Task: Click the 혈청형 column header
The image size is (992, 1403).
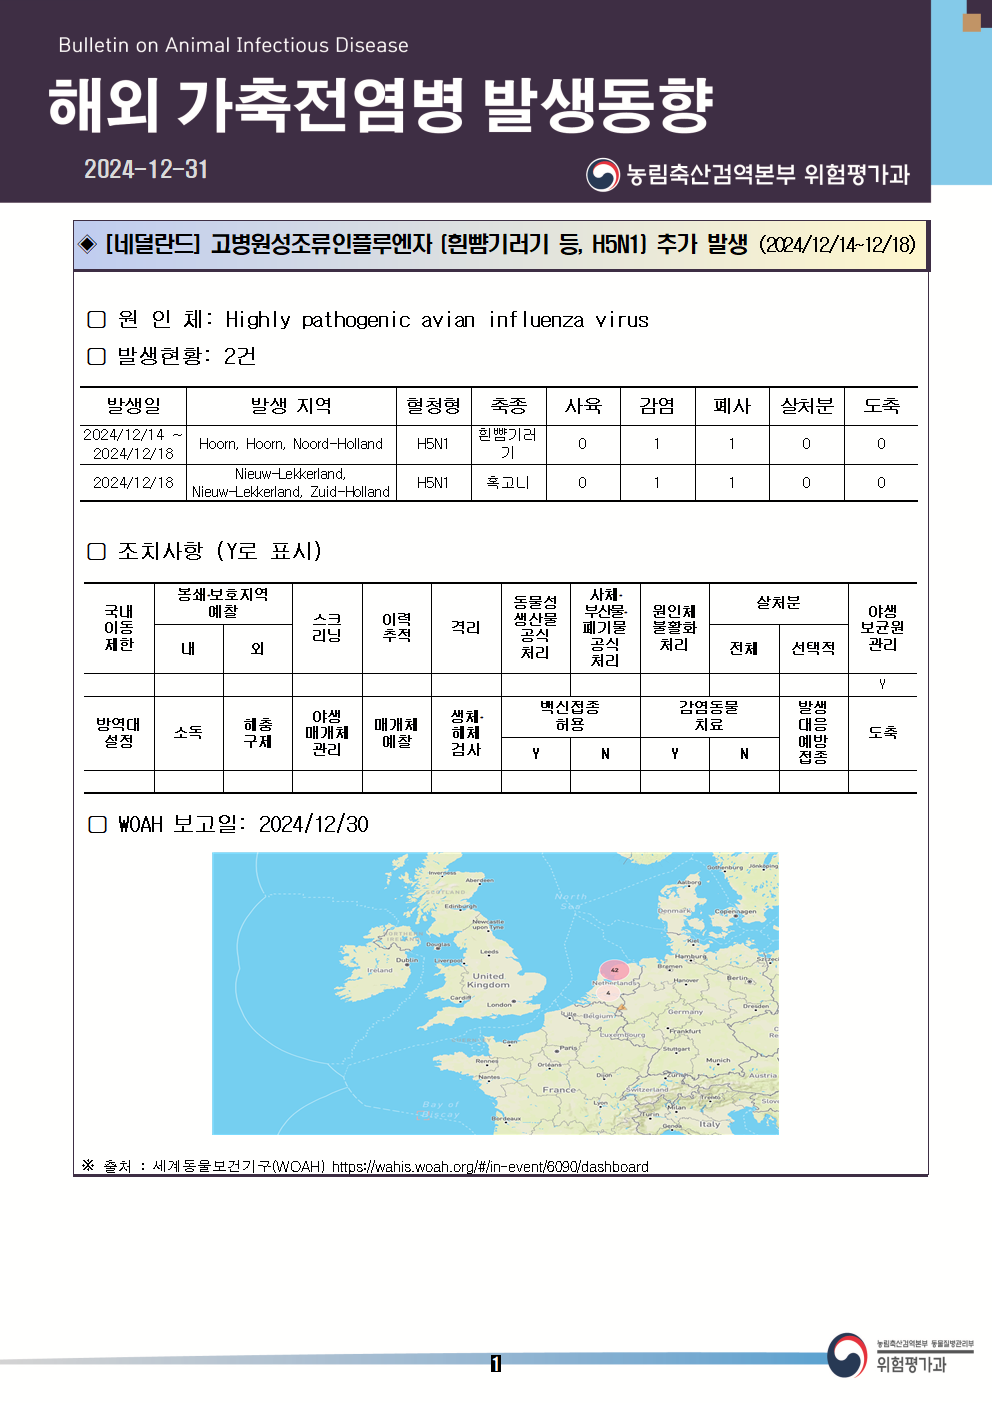Action: click(x=433, y=406)
